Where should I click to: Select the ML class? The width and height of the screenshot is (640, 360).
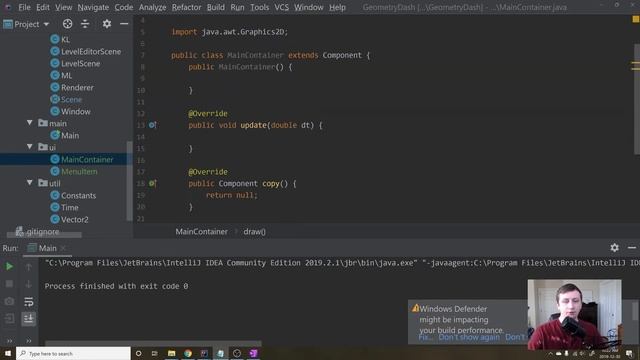tap(67, 76)
